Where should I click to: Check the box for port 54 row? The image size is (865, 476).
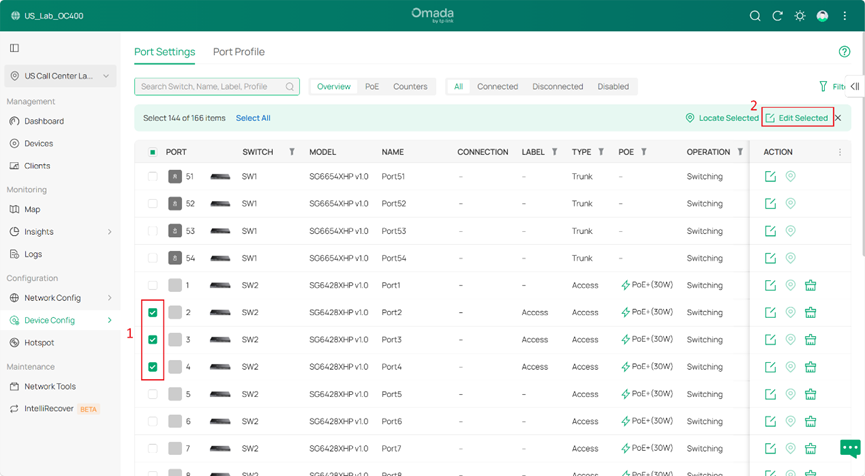[x=153, y=258]
